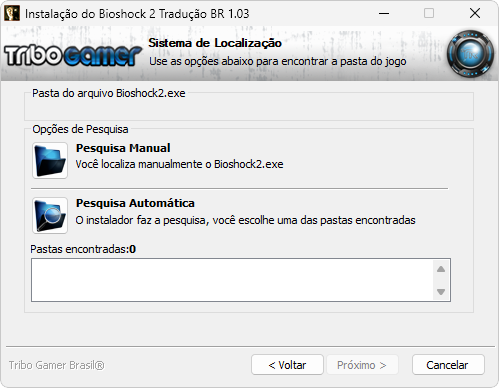Click the Pesquisa Automática magnifier folder icon
The image size is (499, 388).
[50, 215]
